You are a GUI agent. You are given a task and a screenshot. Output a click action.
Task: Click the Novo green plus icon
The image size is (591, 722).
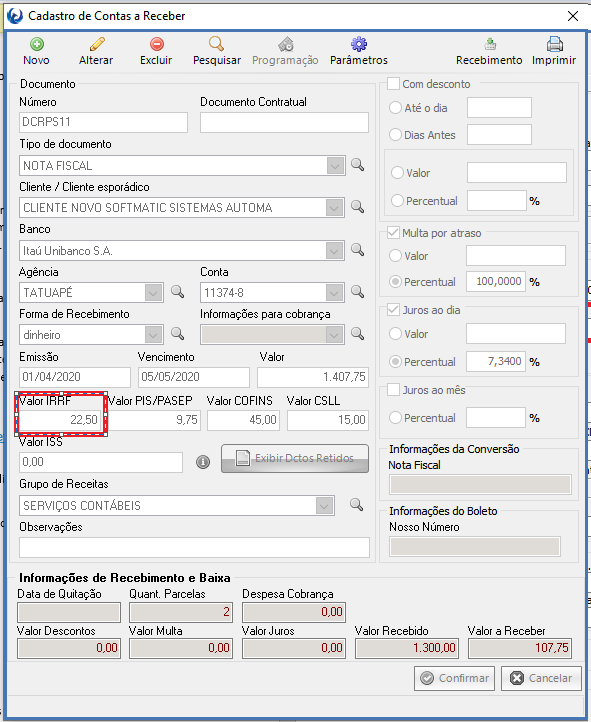[37, 44]
